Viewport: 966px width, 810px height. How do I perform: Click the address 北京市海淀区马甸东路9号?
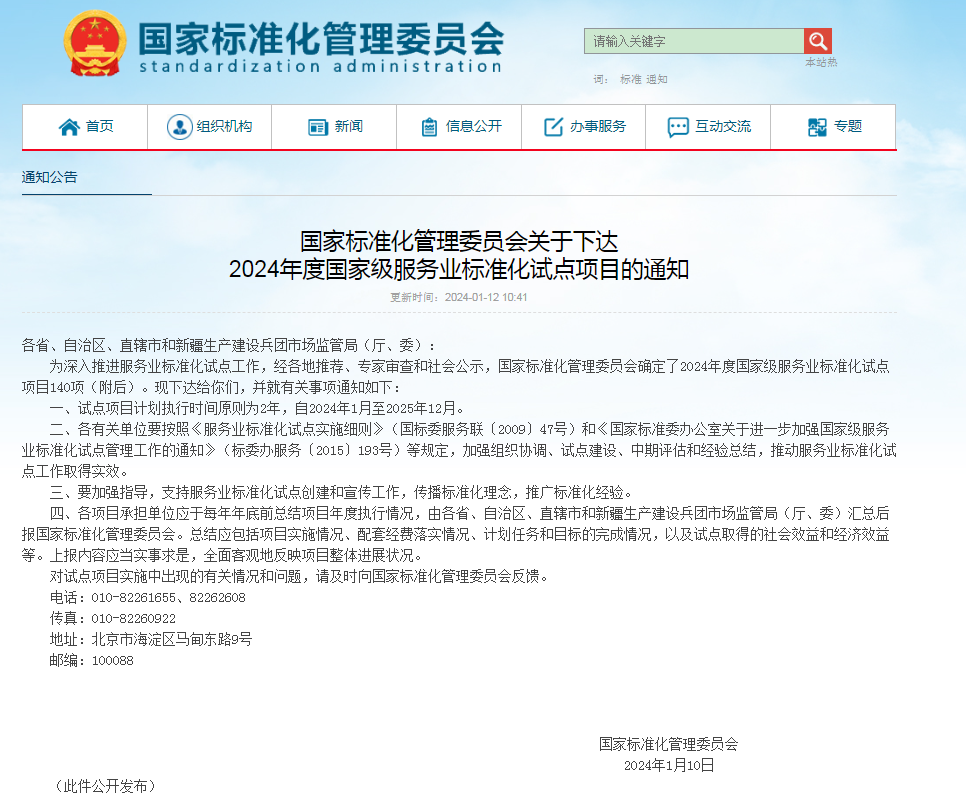[x=172, y=639]
